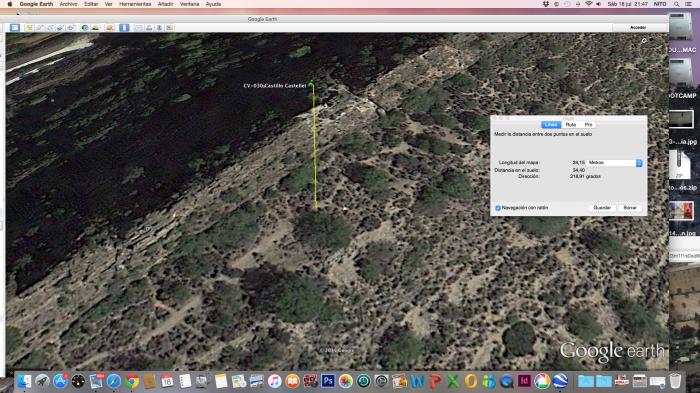Select the blue Ruler toolbar icon
Image resolution: width=700 pixels, height=393 pixels.
point(124,28)
